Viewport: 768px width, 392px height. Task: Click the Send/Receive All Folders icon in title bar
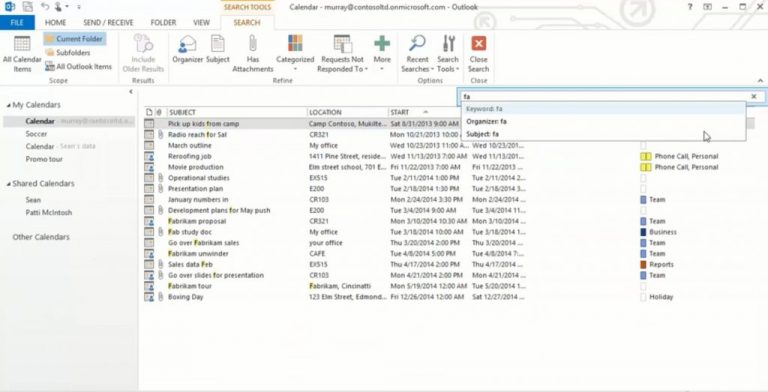[27, 7]
